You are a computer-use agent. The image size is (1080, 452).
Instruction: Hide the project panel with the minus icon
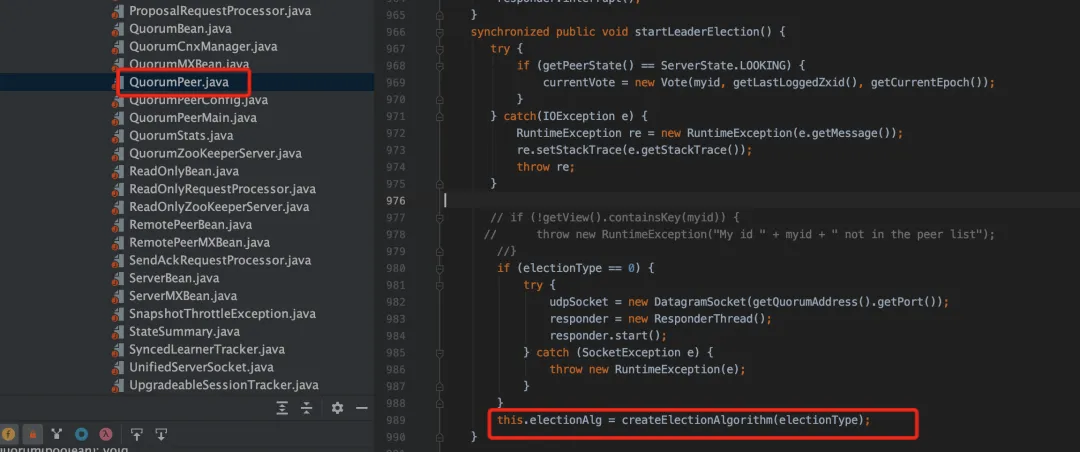point(361,408)
